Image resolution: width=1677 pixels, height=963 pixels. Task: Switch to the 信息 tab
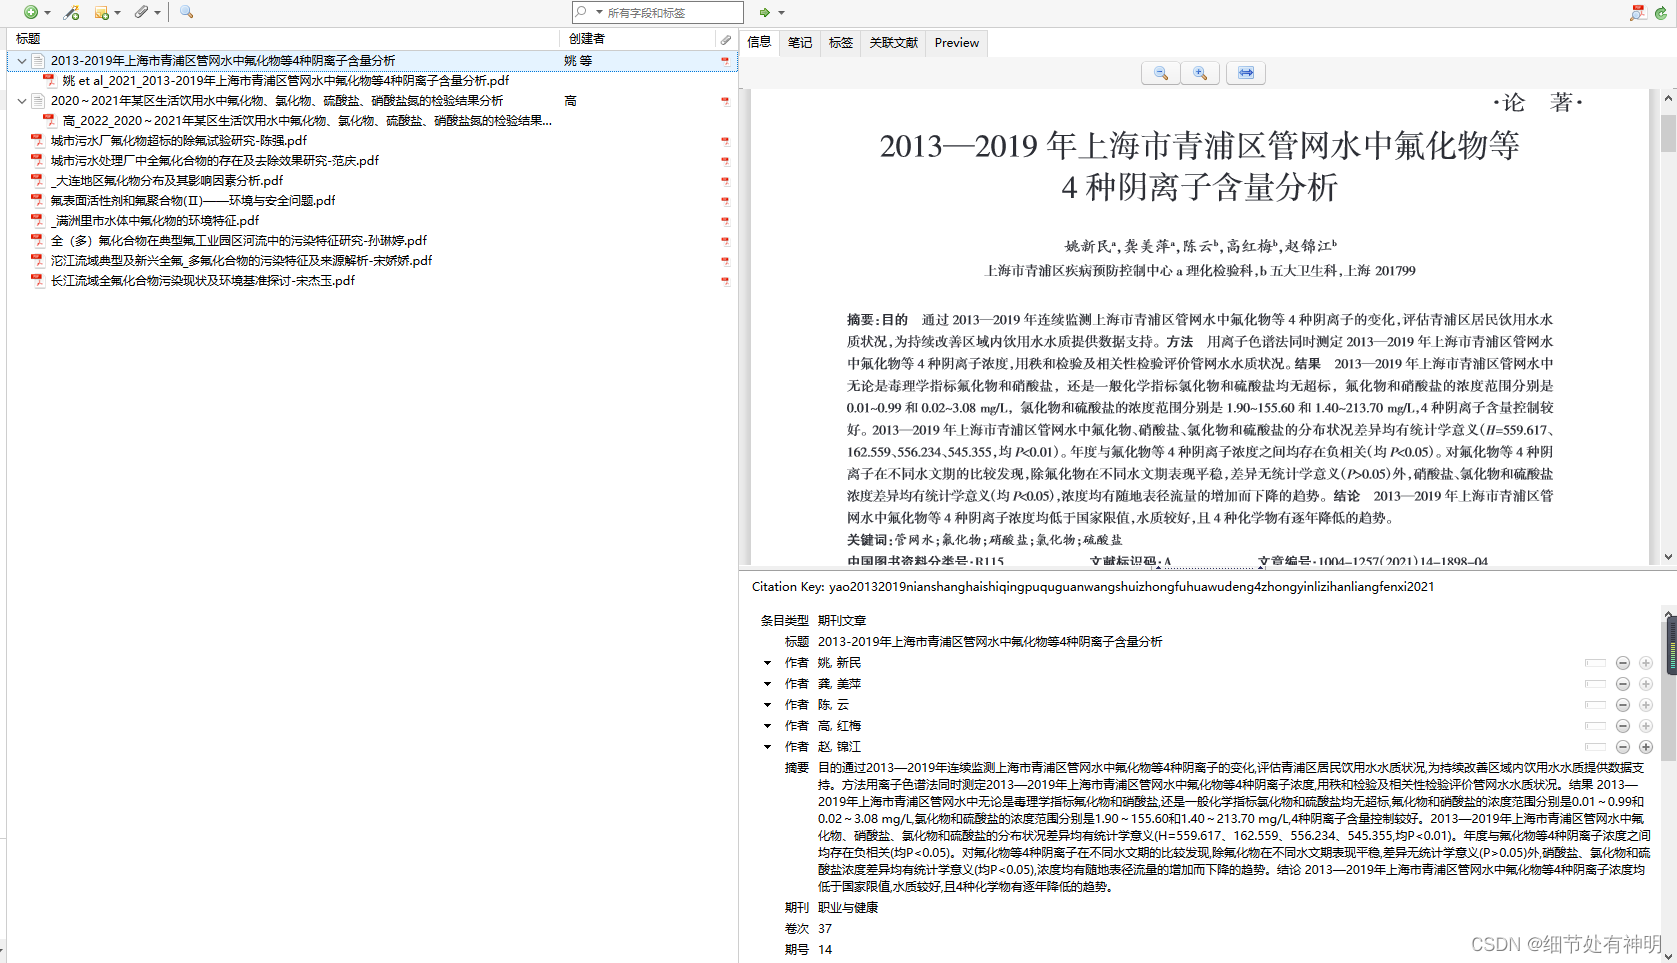coord(760,43)
